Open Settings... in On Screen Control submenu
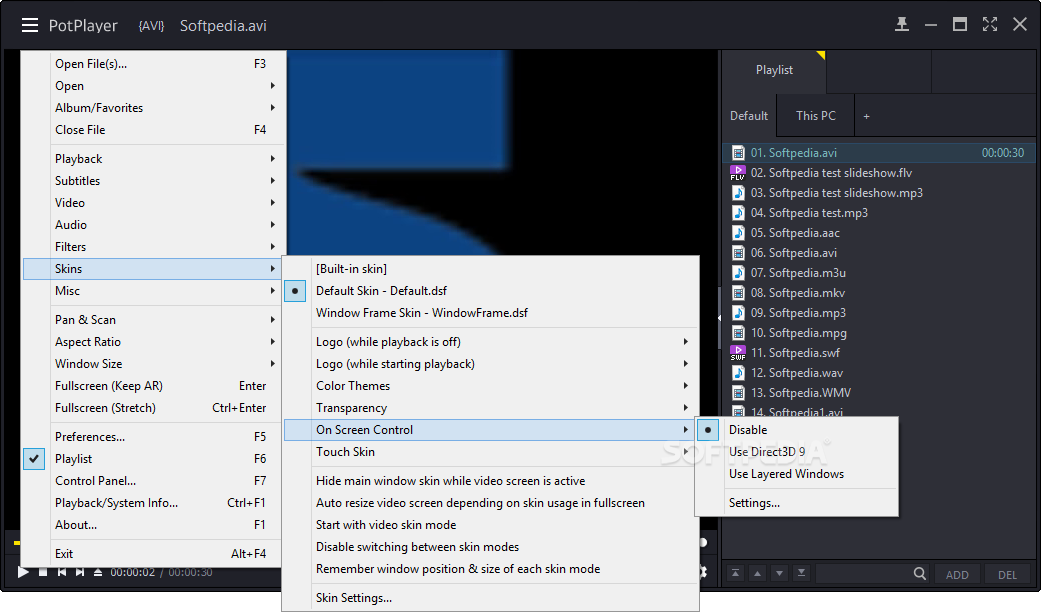 tap(797, 503)
